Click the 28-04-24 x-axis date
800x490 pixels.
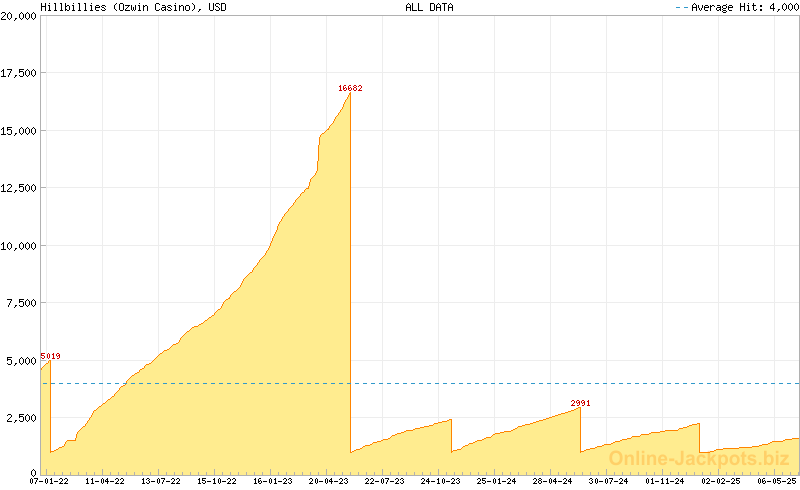tap(553, 481)
